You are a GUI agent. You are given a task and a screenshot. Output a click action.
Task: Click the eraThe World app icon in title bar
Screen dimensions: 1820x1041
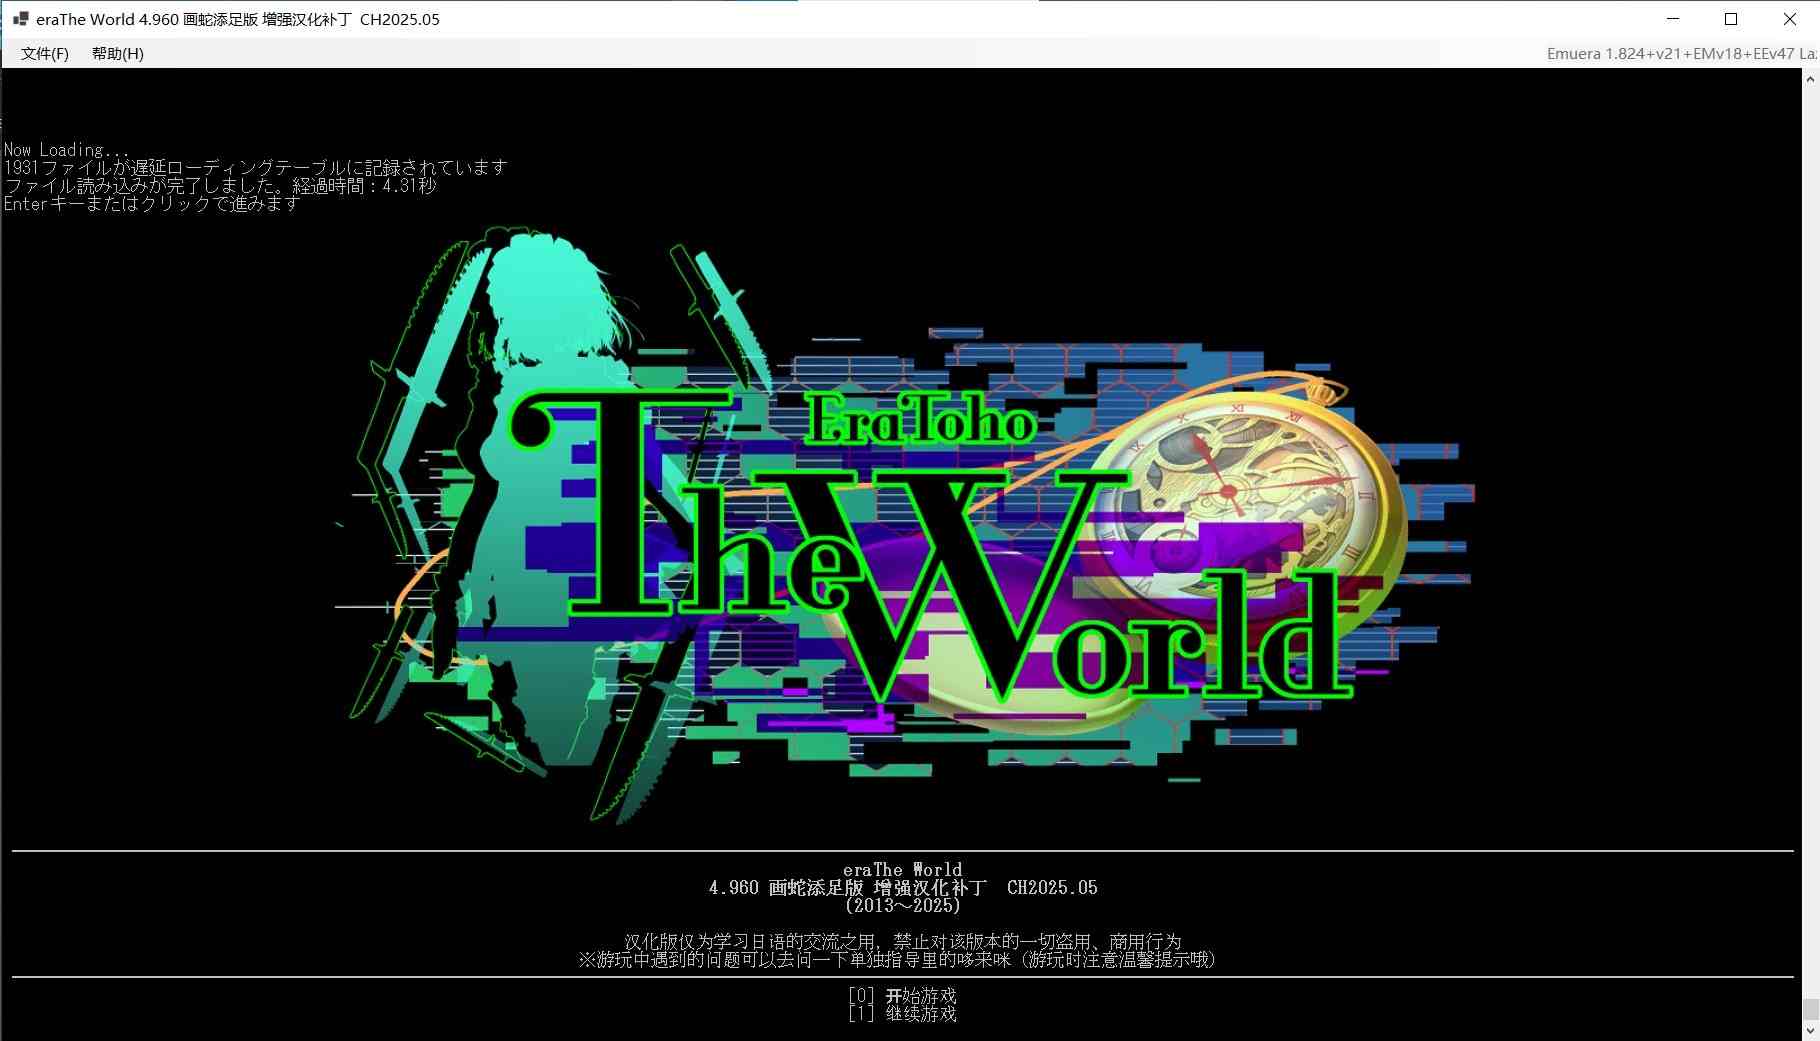point(20,19)
